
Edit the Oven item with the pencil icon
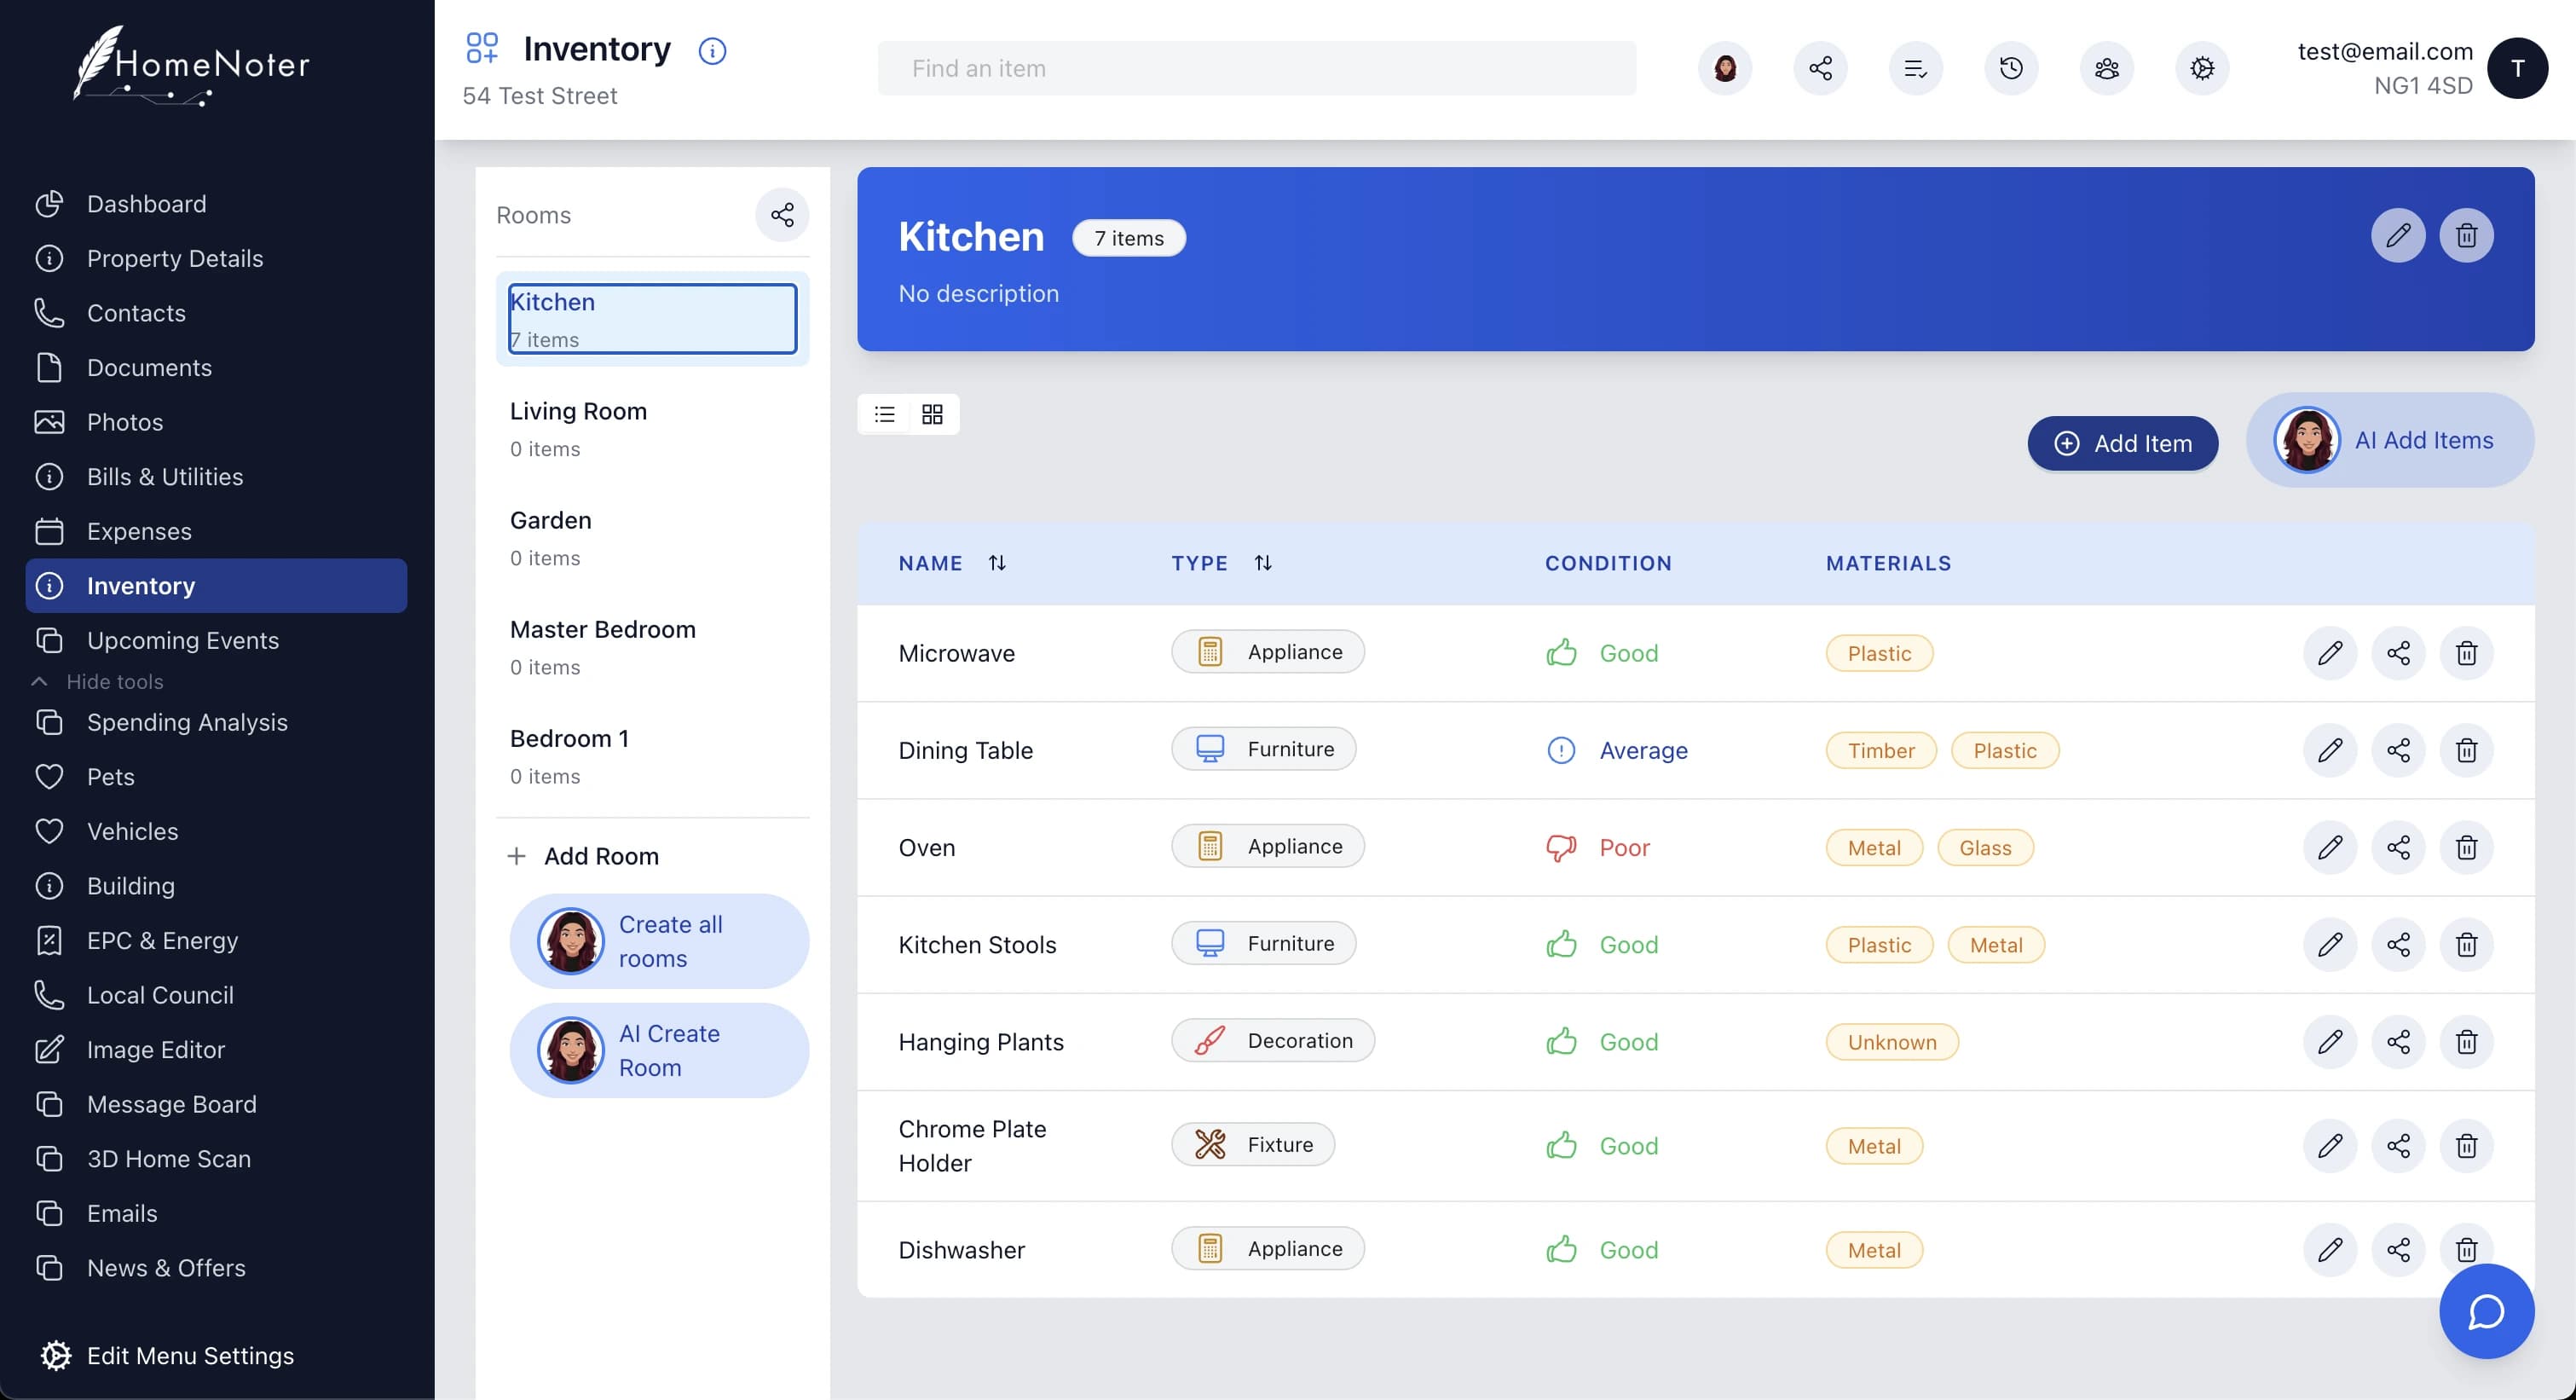(x=2330, y=847)
